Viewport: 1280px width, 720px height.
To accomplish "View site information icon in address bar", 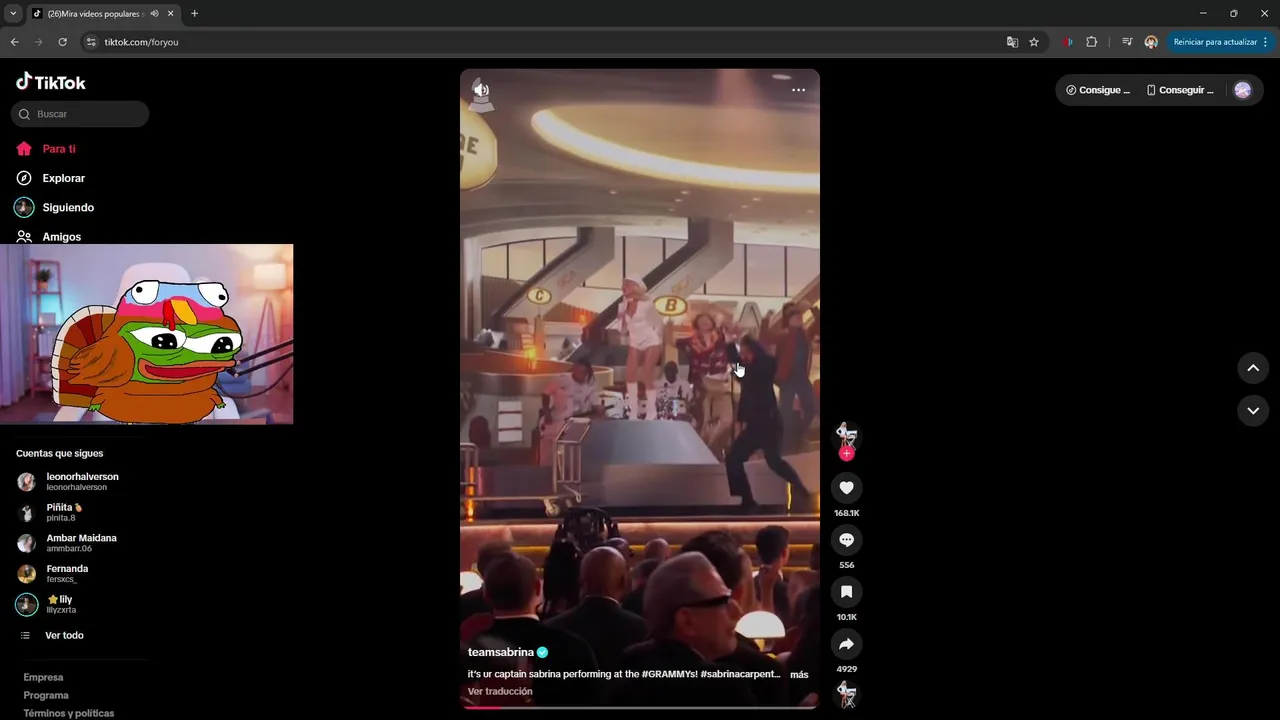I will tap(91, 42).
